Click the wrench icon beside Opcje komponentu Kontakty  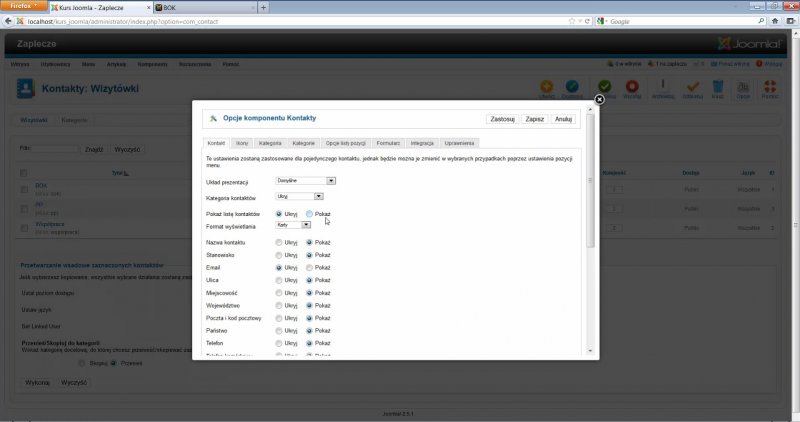coord(213,119)
